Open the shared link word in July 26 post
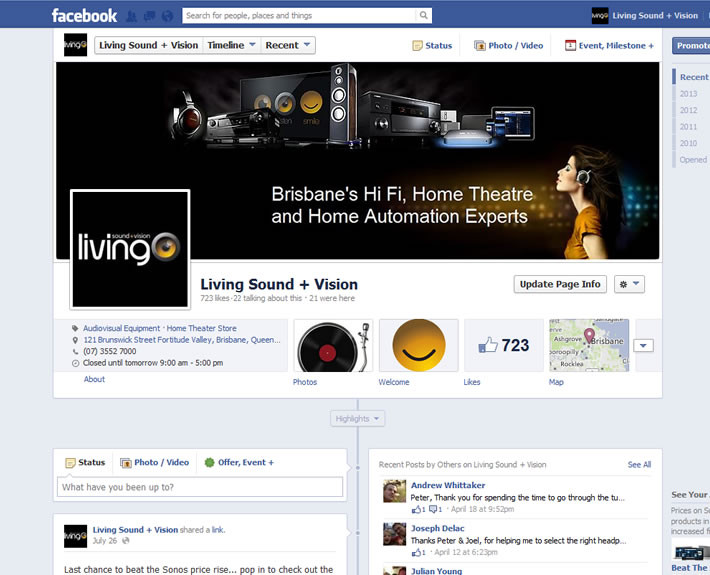 click(217, 530)
